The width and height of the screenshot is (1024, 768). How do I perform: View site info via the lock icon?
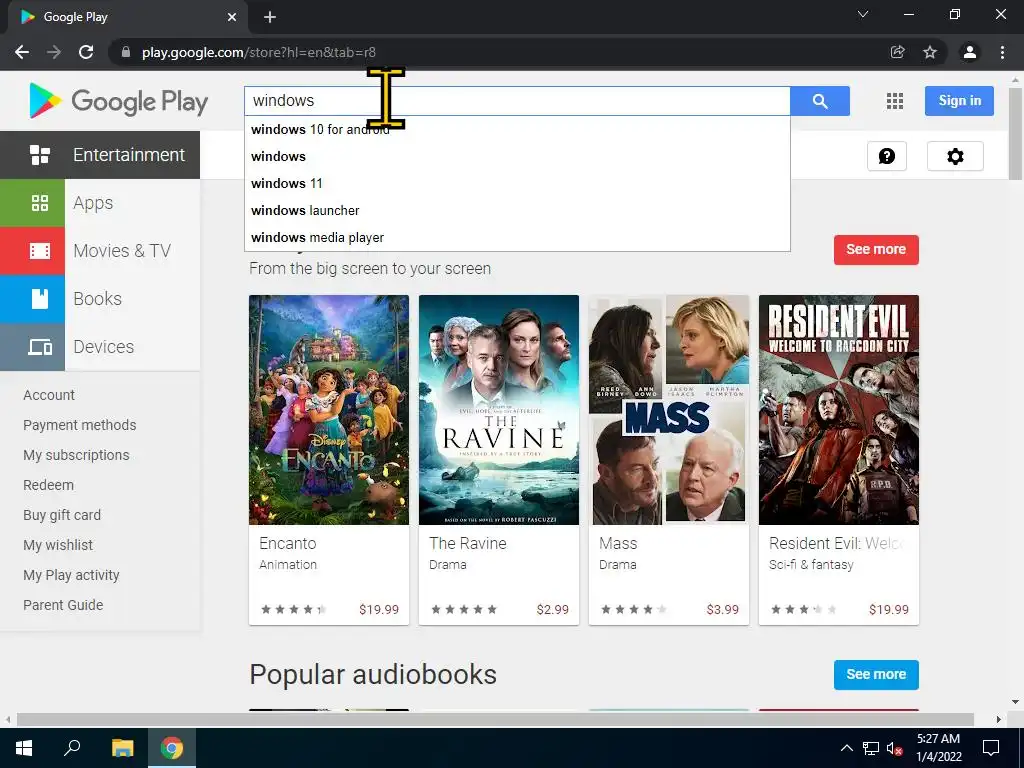126,52
